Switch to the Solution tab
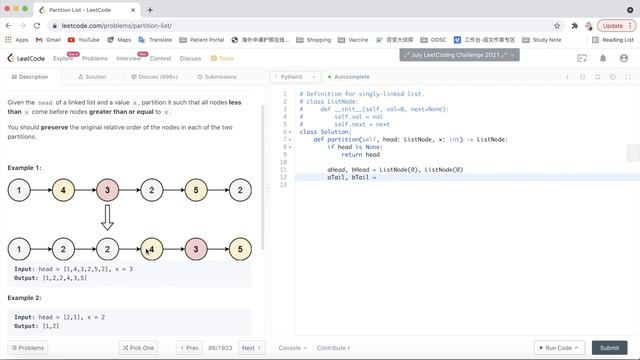This screenshot has height=360, width=640. click(92, 77)
